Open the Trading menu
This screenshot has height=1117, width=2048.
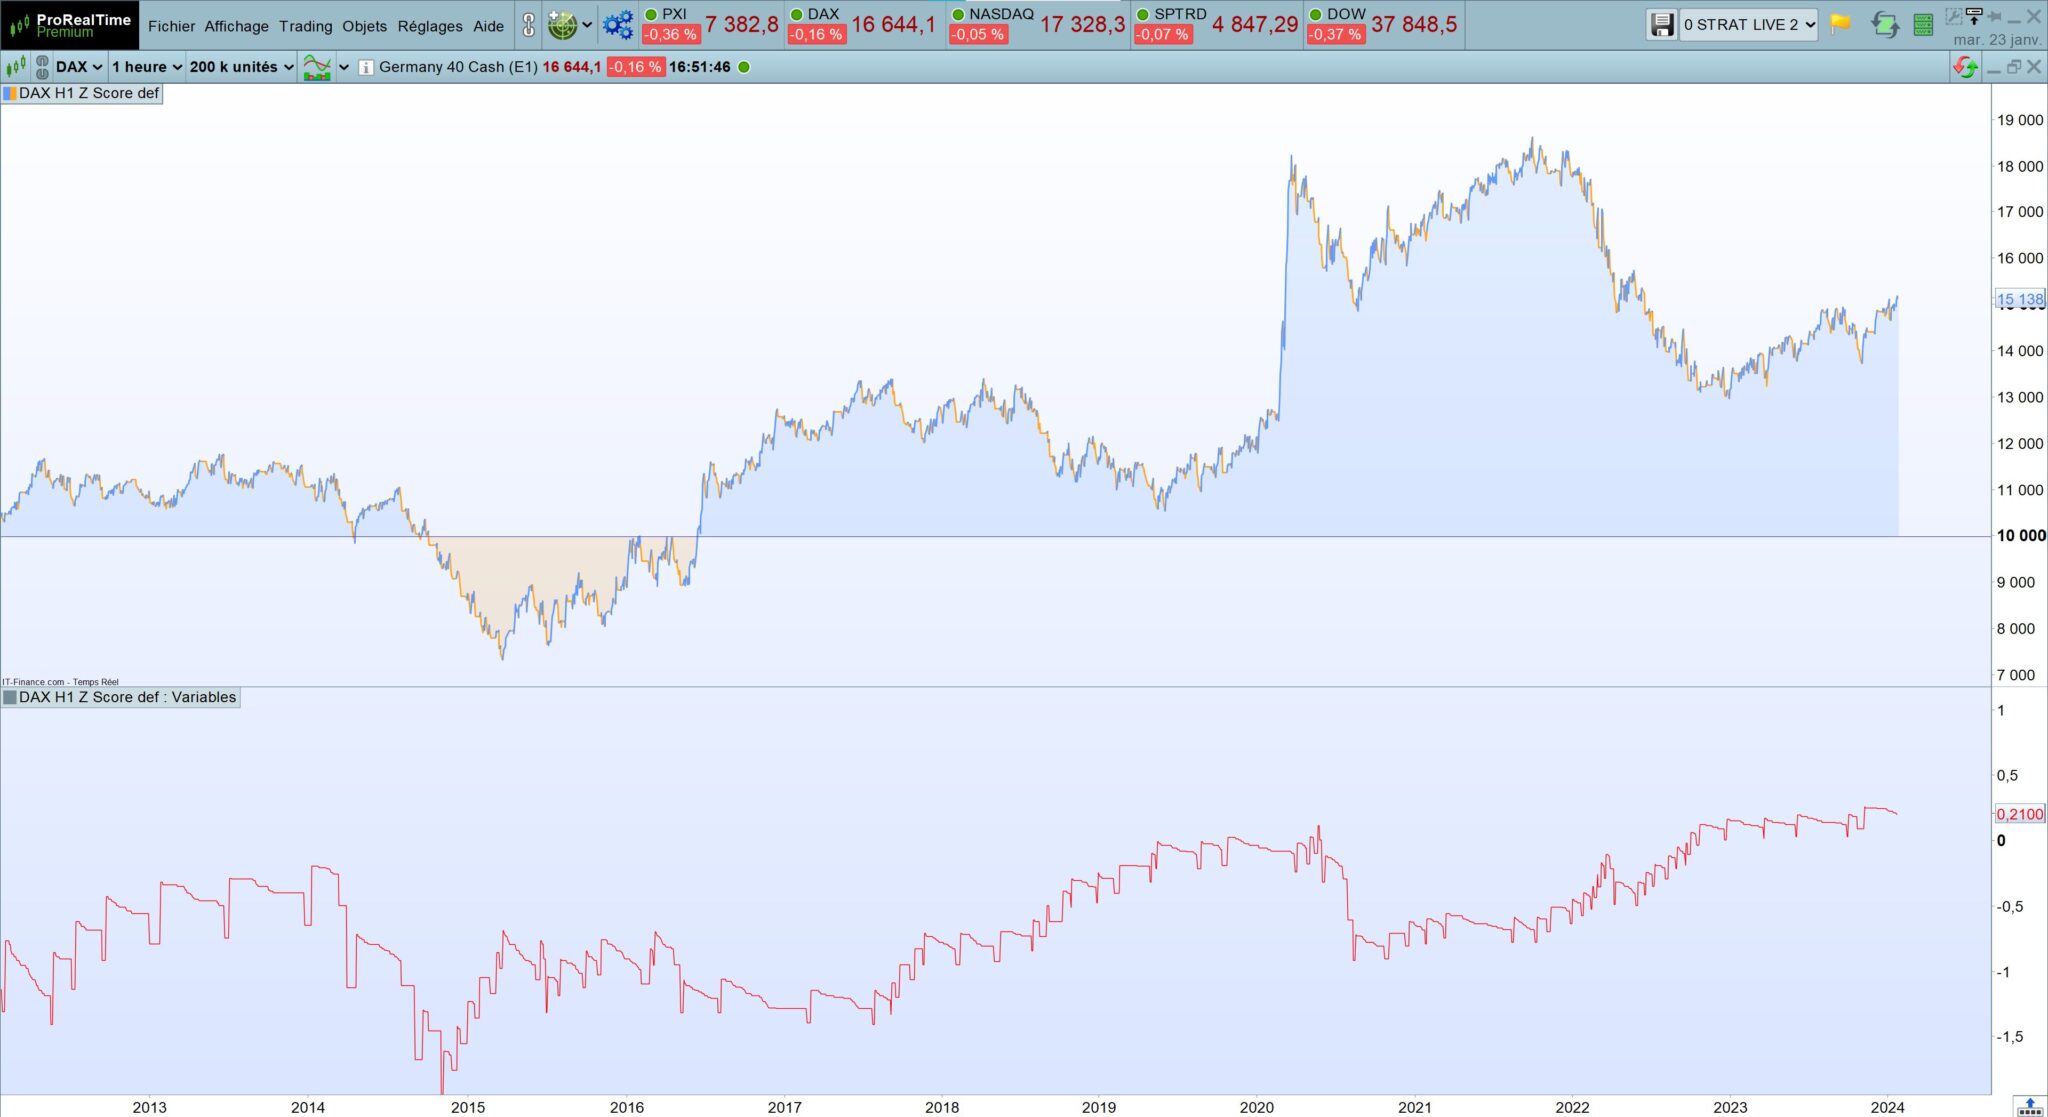pyautogui.click(x=305, y=26)
